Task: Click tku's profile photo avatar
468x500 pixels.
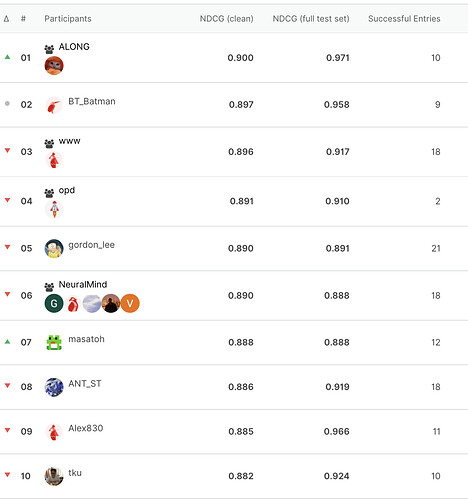Action: pyautogui.click(x=54, y=476)
